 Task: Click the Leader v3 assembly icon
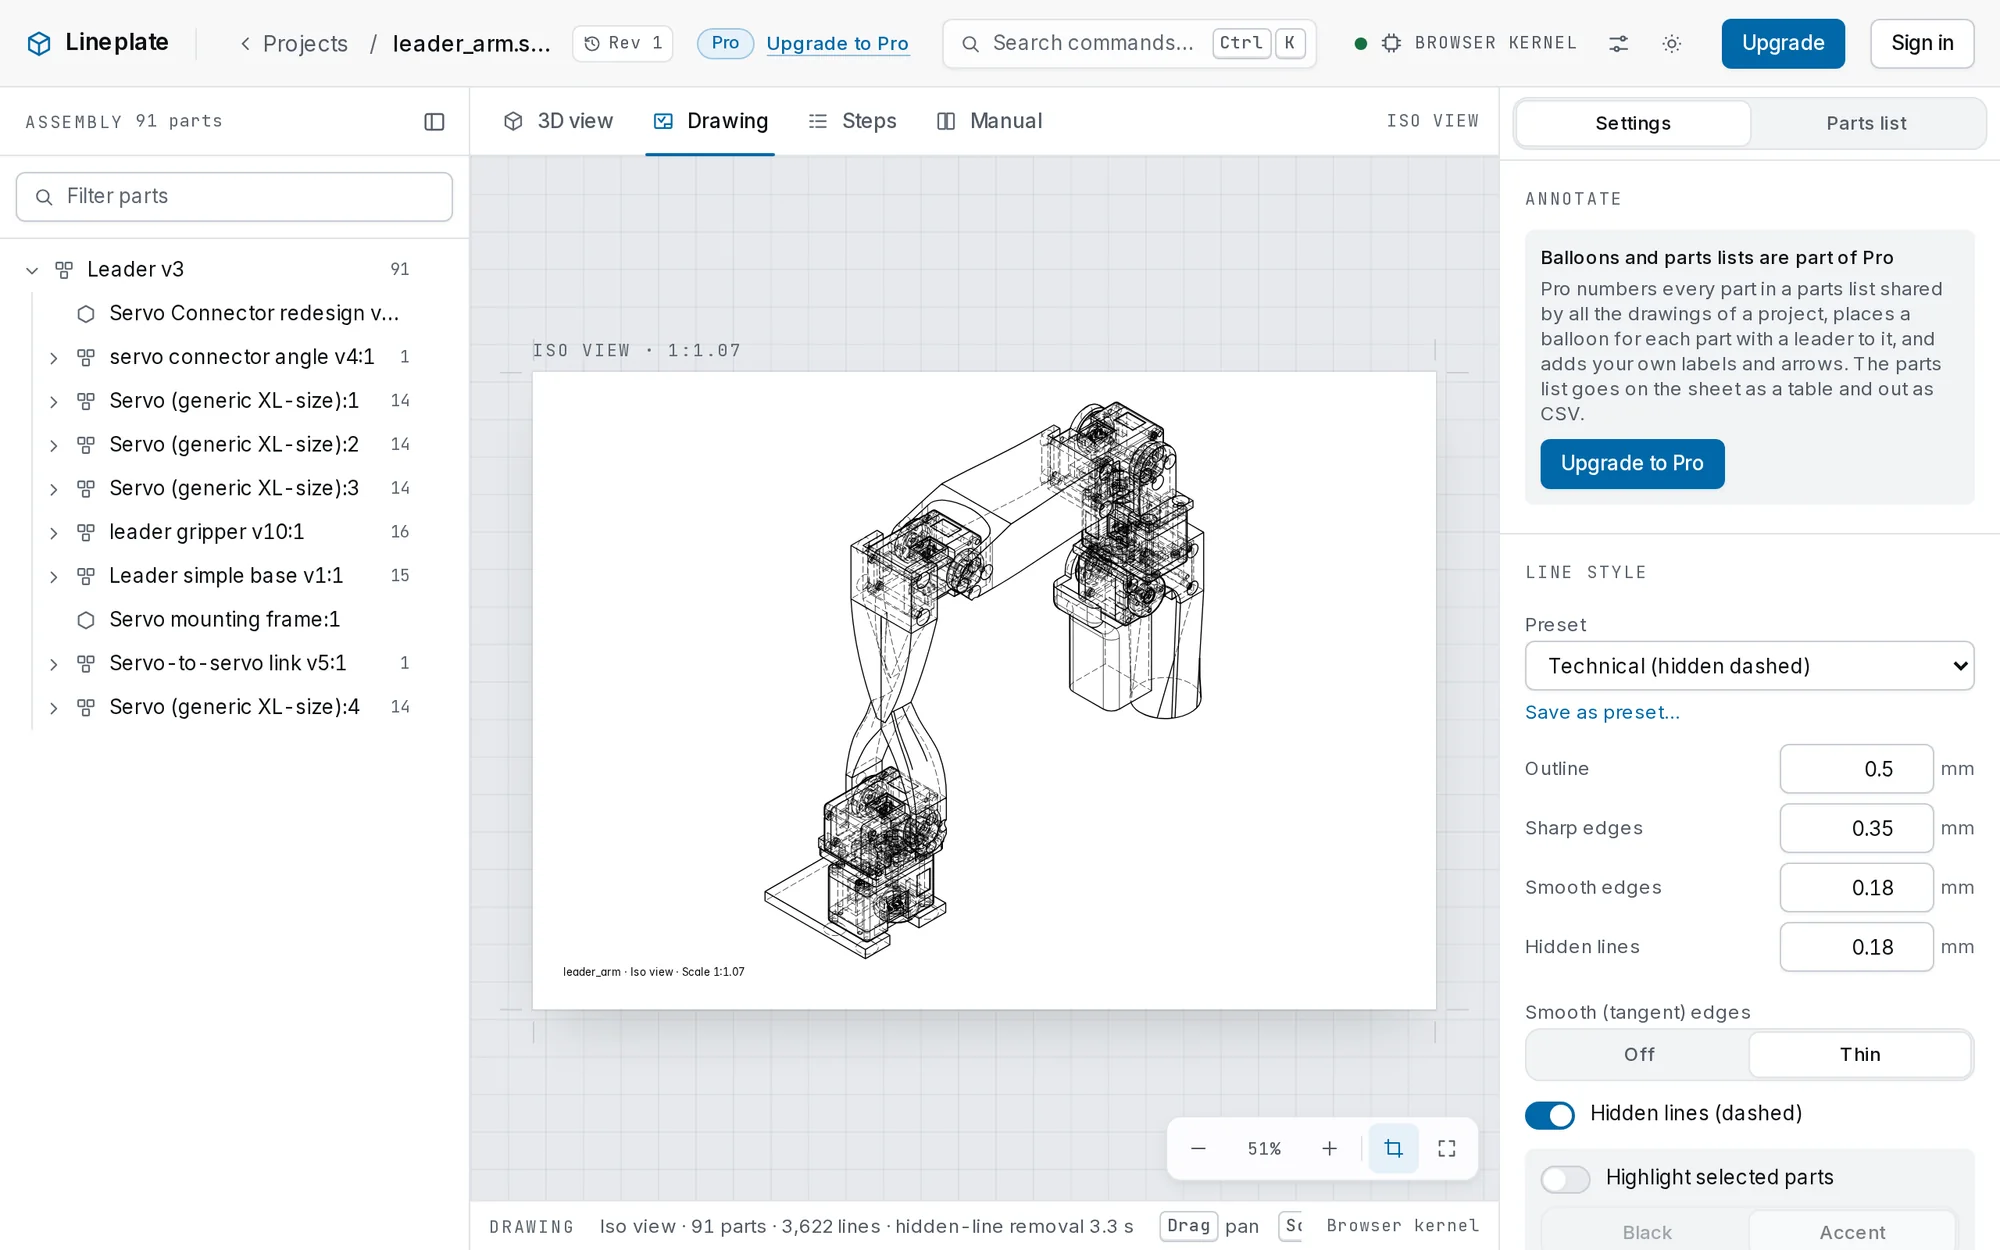tap(64, 270)
